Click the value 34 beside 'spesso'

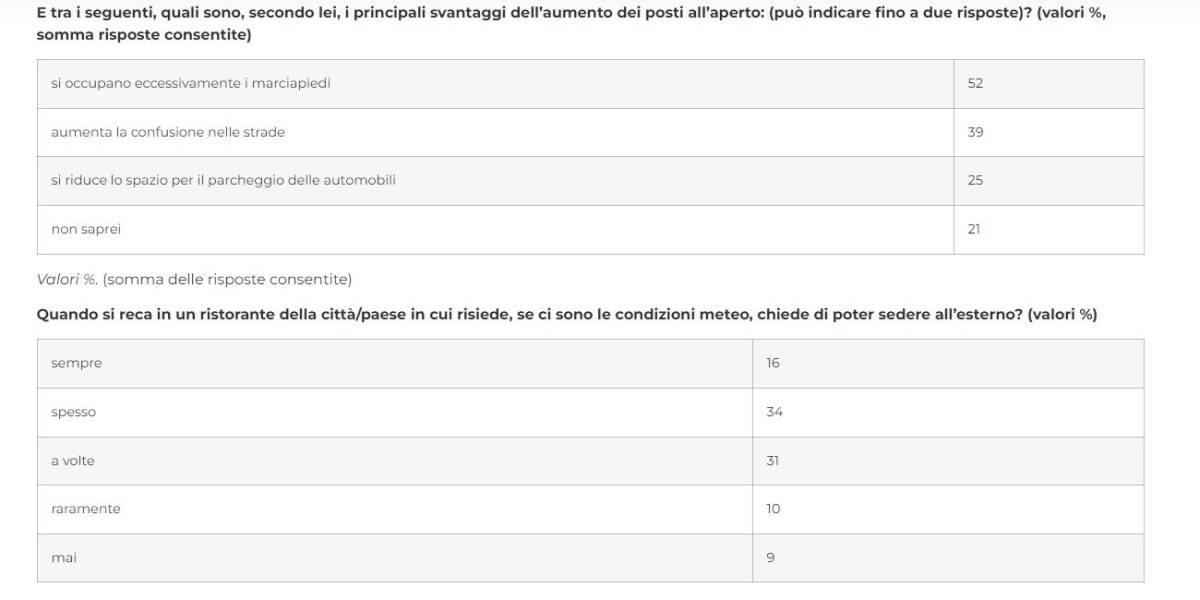pos(774,412)
